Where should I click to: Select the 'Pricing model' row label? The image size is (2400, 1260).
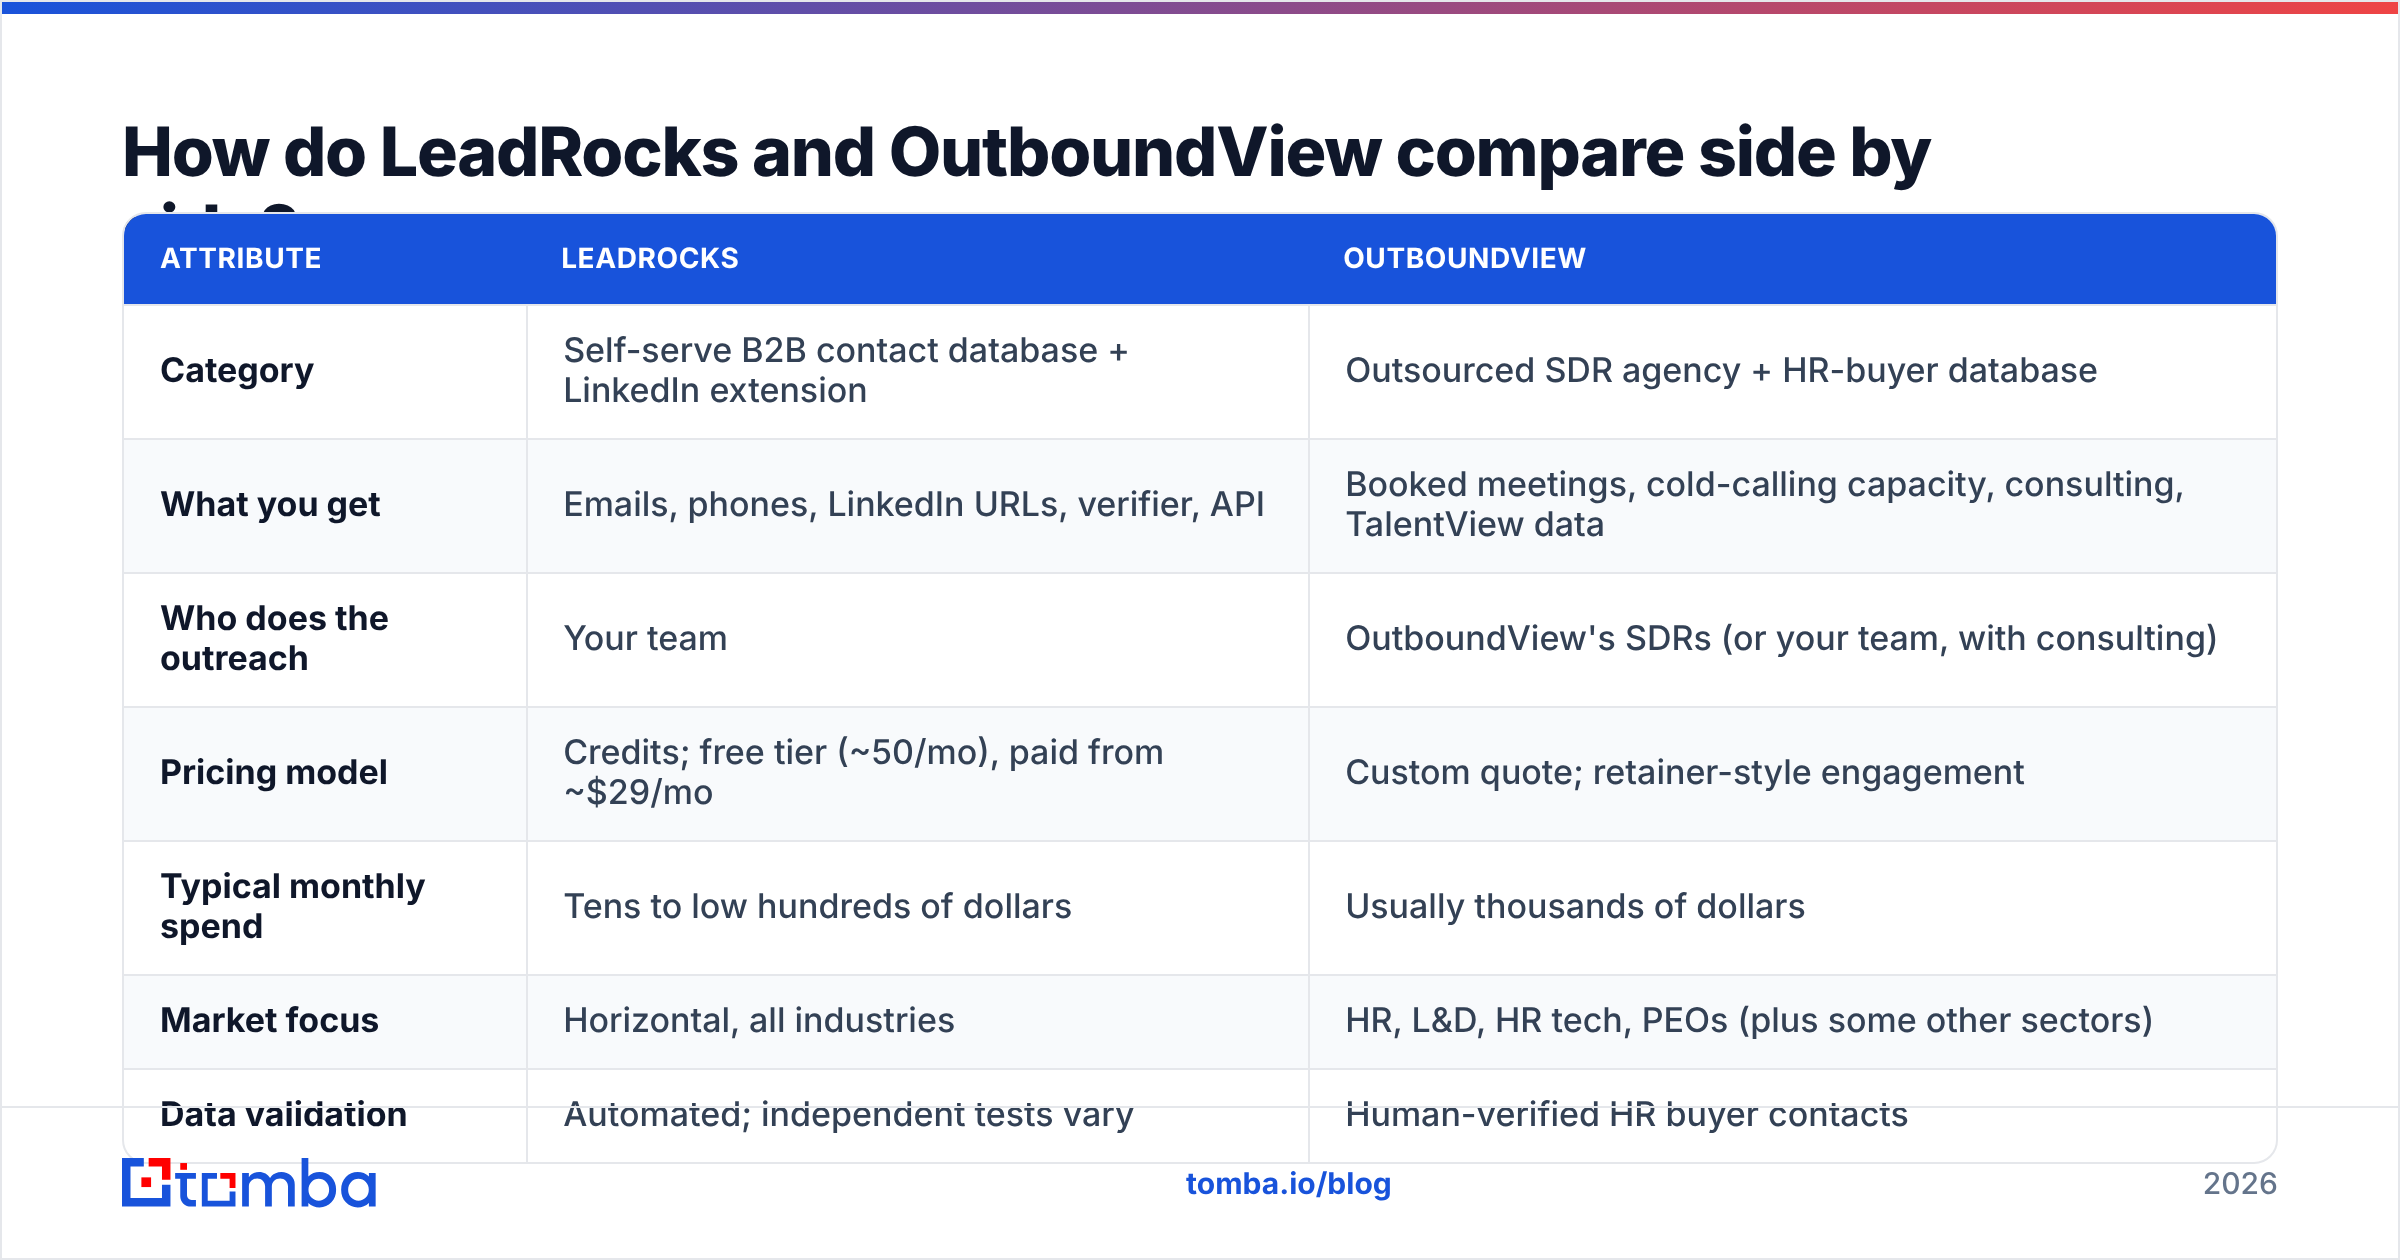tap(273, 772)
